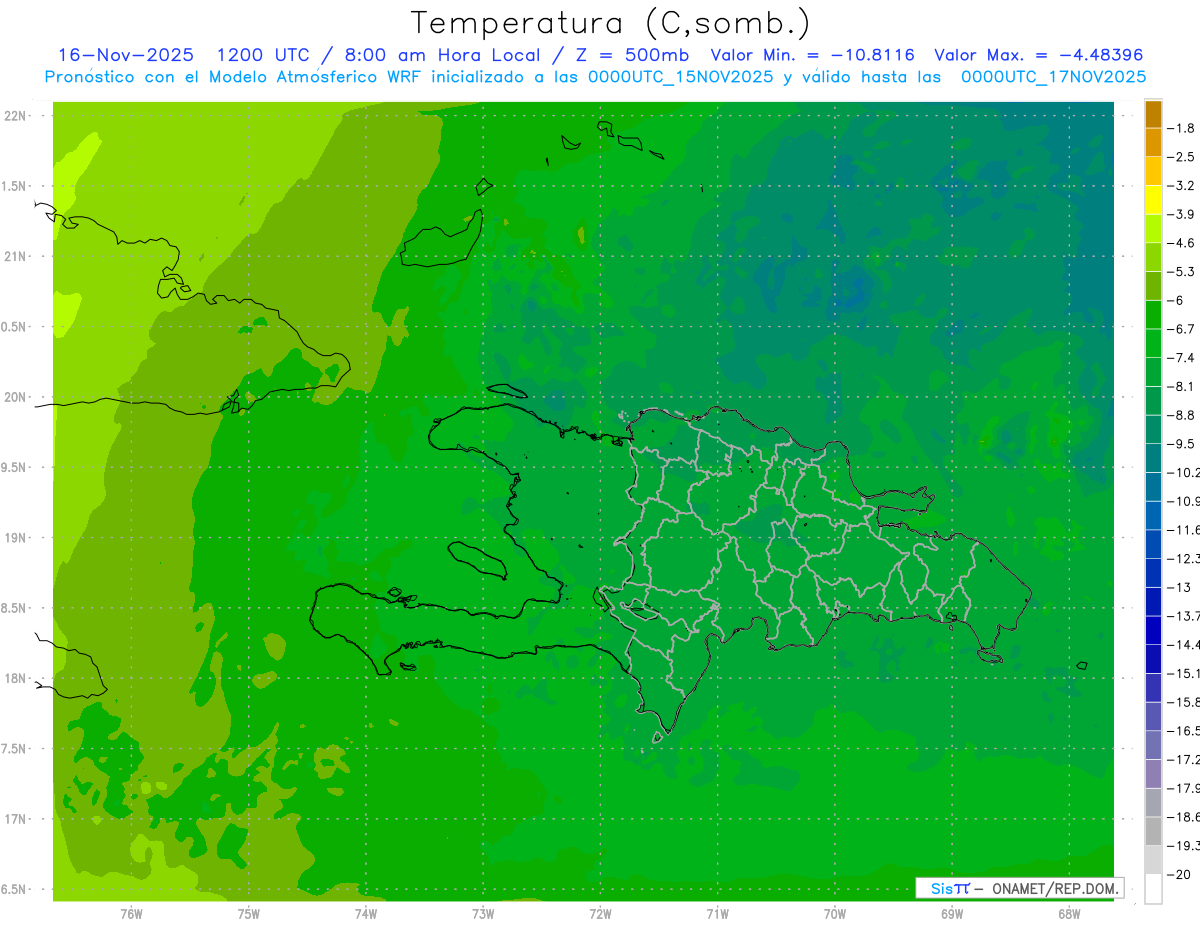Click the '72W' longitude label
Viewport: 1200px width, 927px height.
click(600, 914)
